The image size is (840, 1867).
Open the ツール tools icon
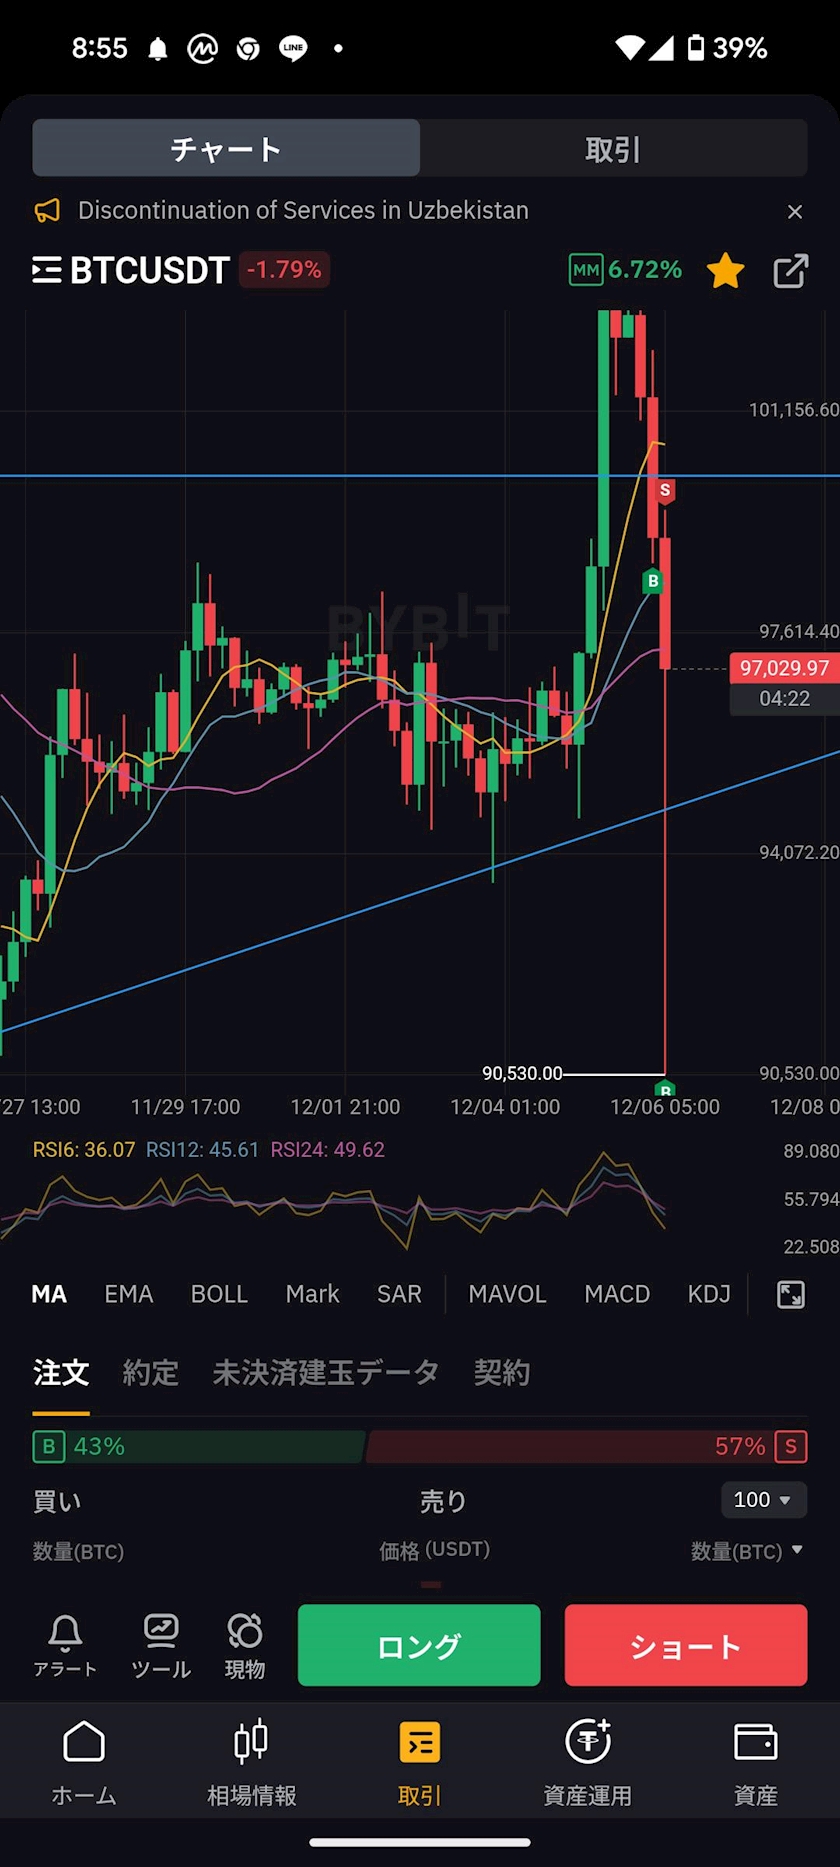point(161,1646)
